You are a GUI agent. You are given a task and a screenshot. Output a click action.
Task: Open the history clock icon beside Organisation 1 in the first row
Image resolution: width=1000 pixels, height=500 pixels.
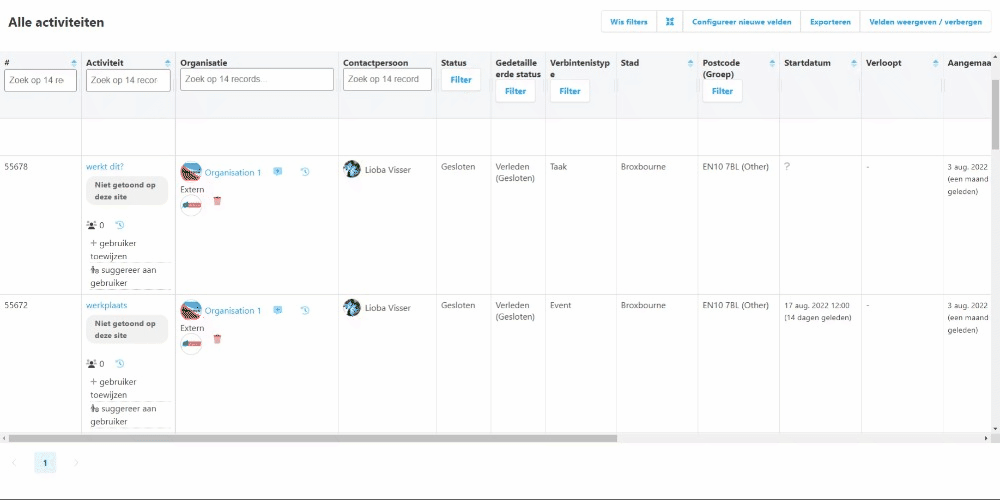click(304, 172)
